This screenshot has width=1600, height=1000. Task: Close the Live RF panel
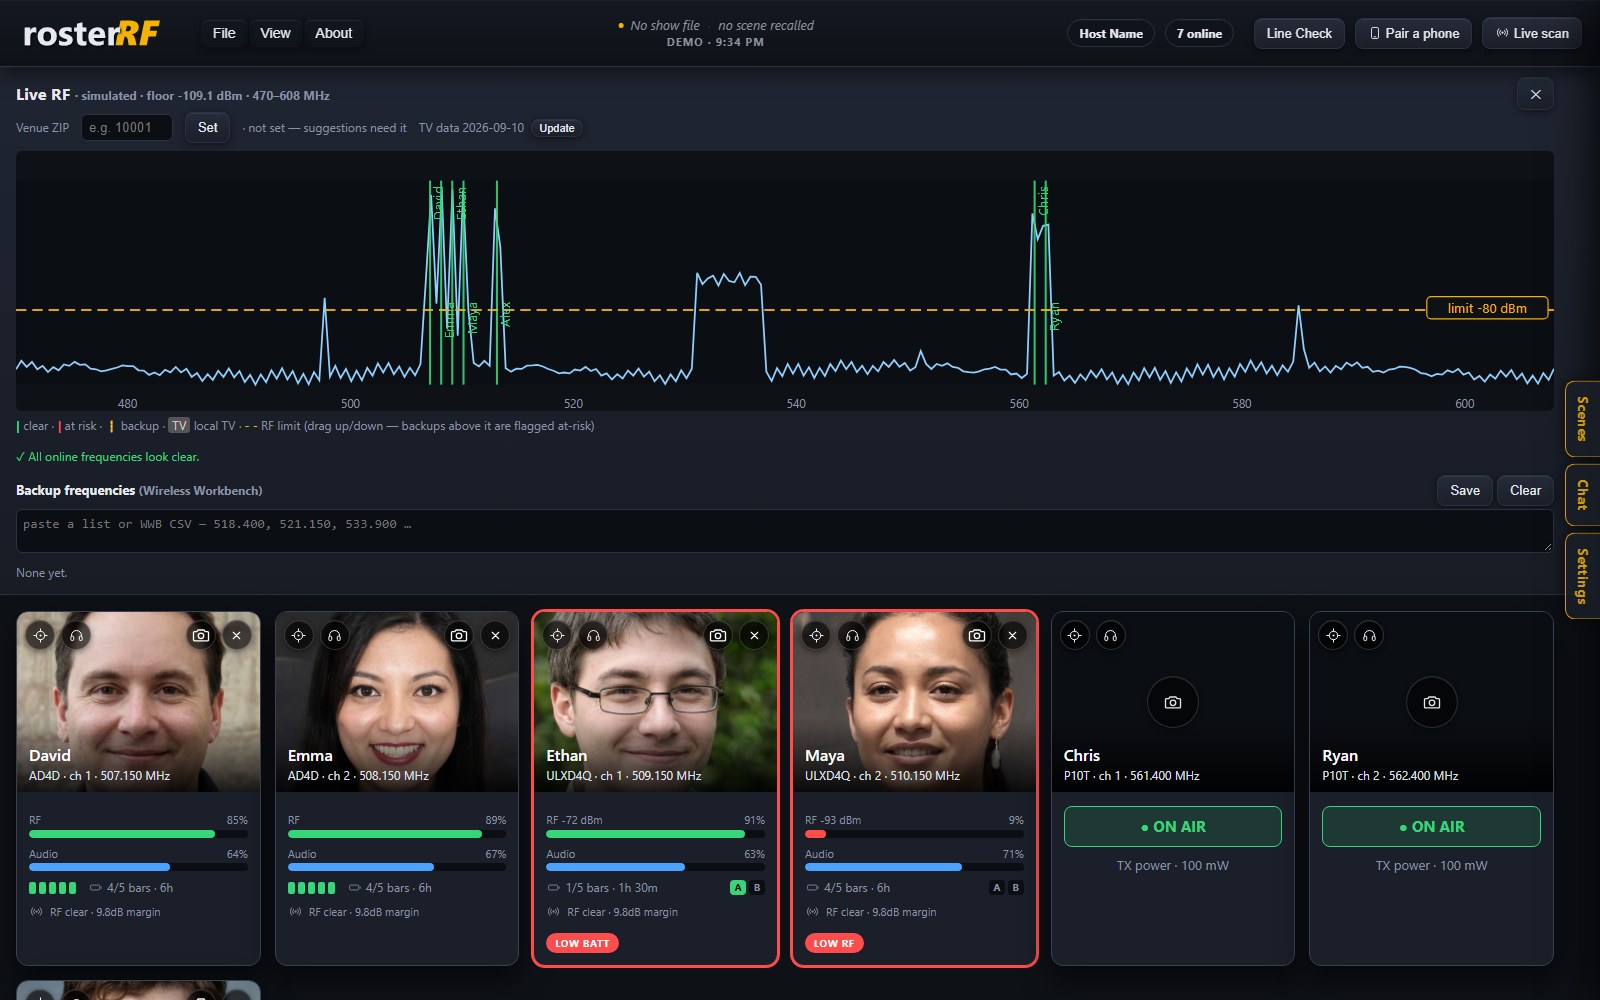coord(1536,95)
